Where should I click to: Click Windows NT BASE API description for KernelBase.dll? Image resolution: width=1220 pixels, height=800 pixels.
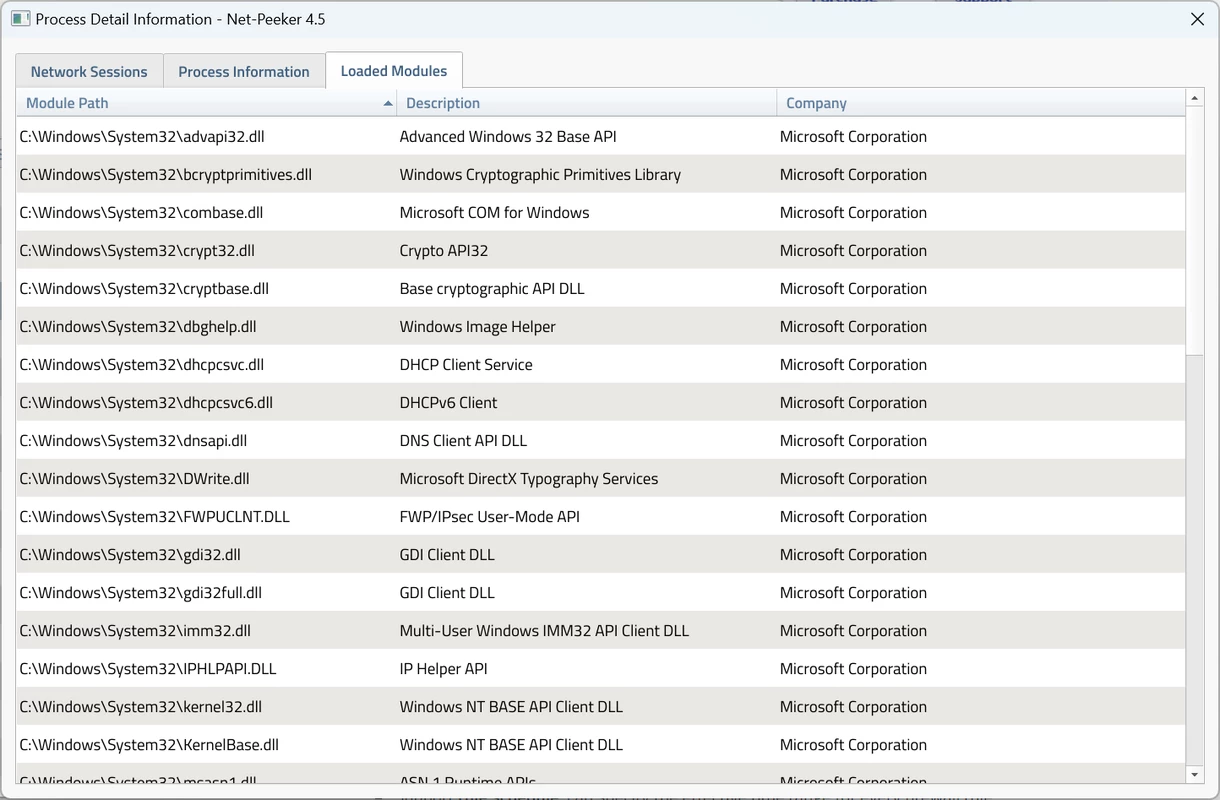point(511,745)
